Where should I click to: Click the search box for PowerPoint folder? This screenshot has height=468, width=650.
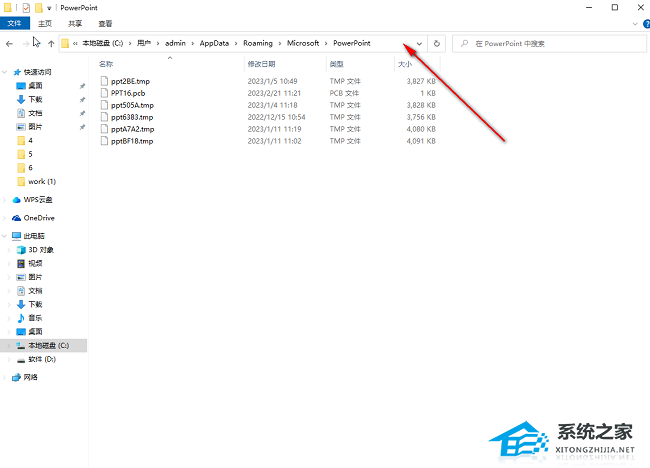tap(549, 44)
